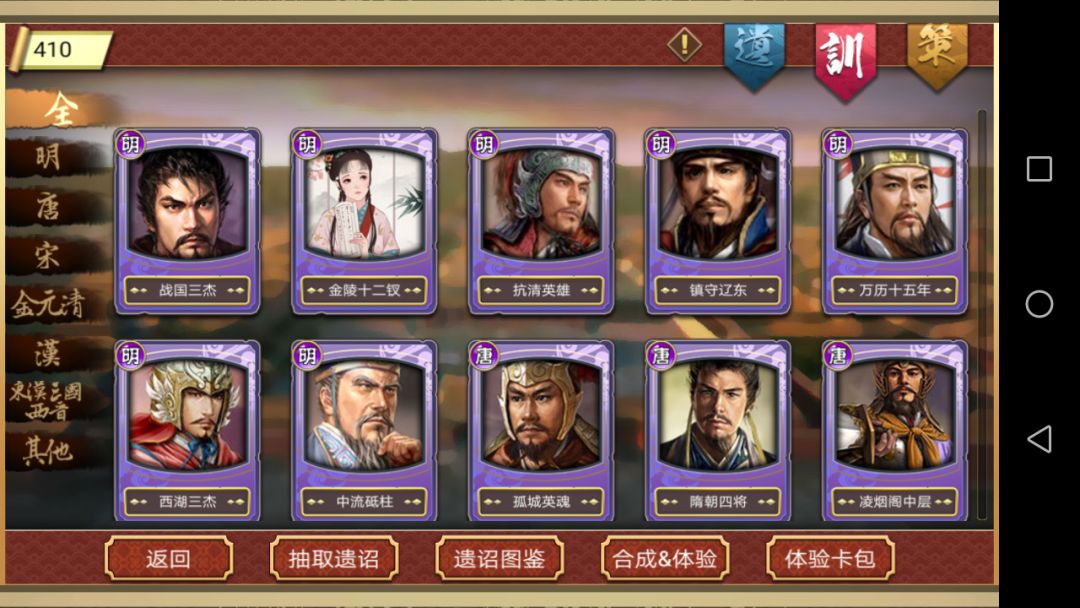Click the 合成&体验 button
Viewport: 1080px width, 608px height.
(x=665, y=558)
